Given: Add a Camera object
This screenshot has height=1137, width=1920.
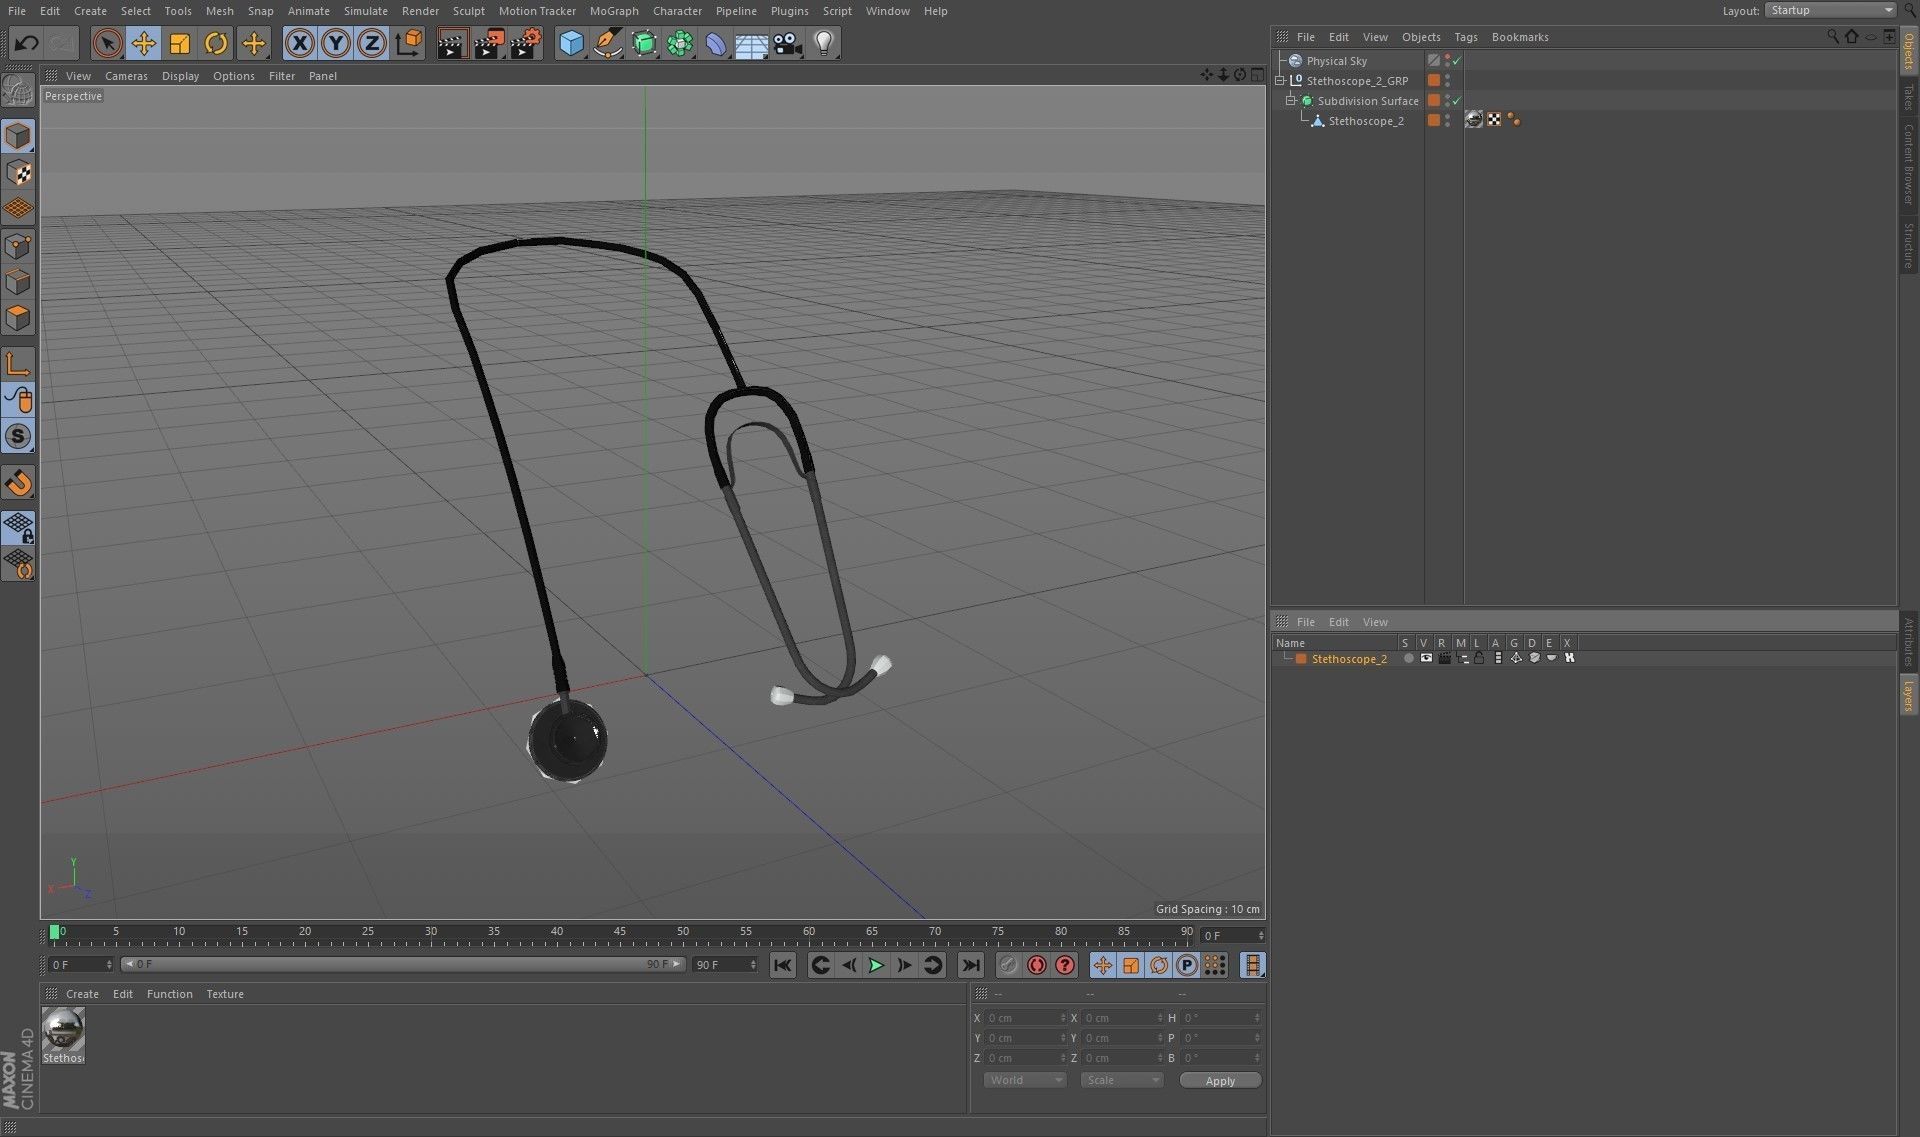Looking at the screenshot, I should point(788,43).
